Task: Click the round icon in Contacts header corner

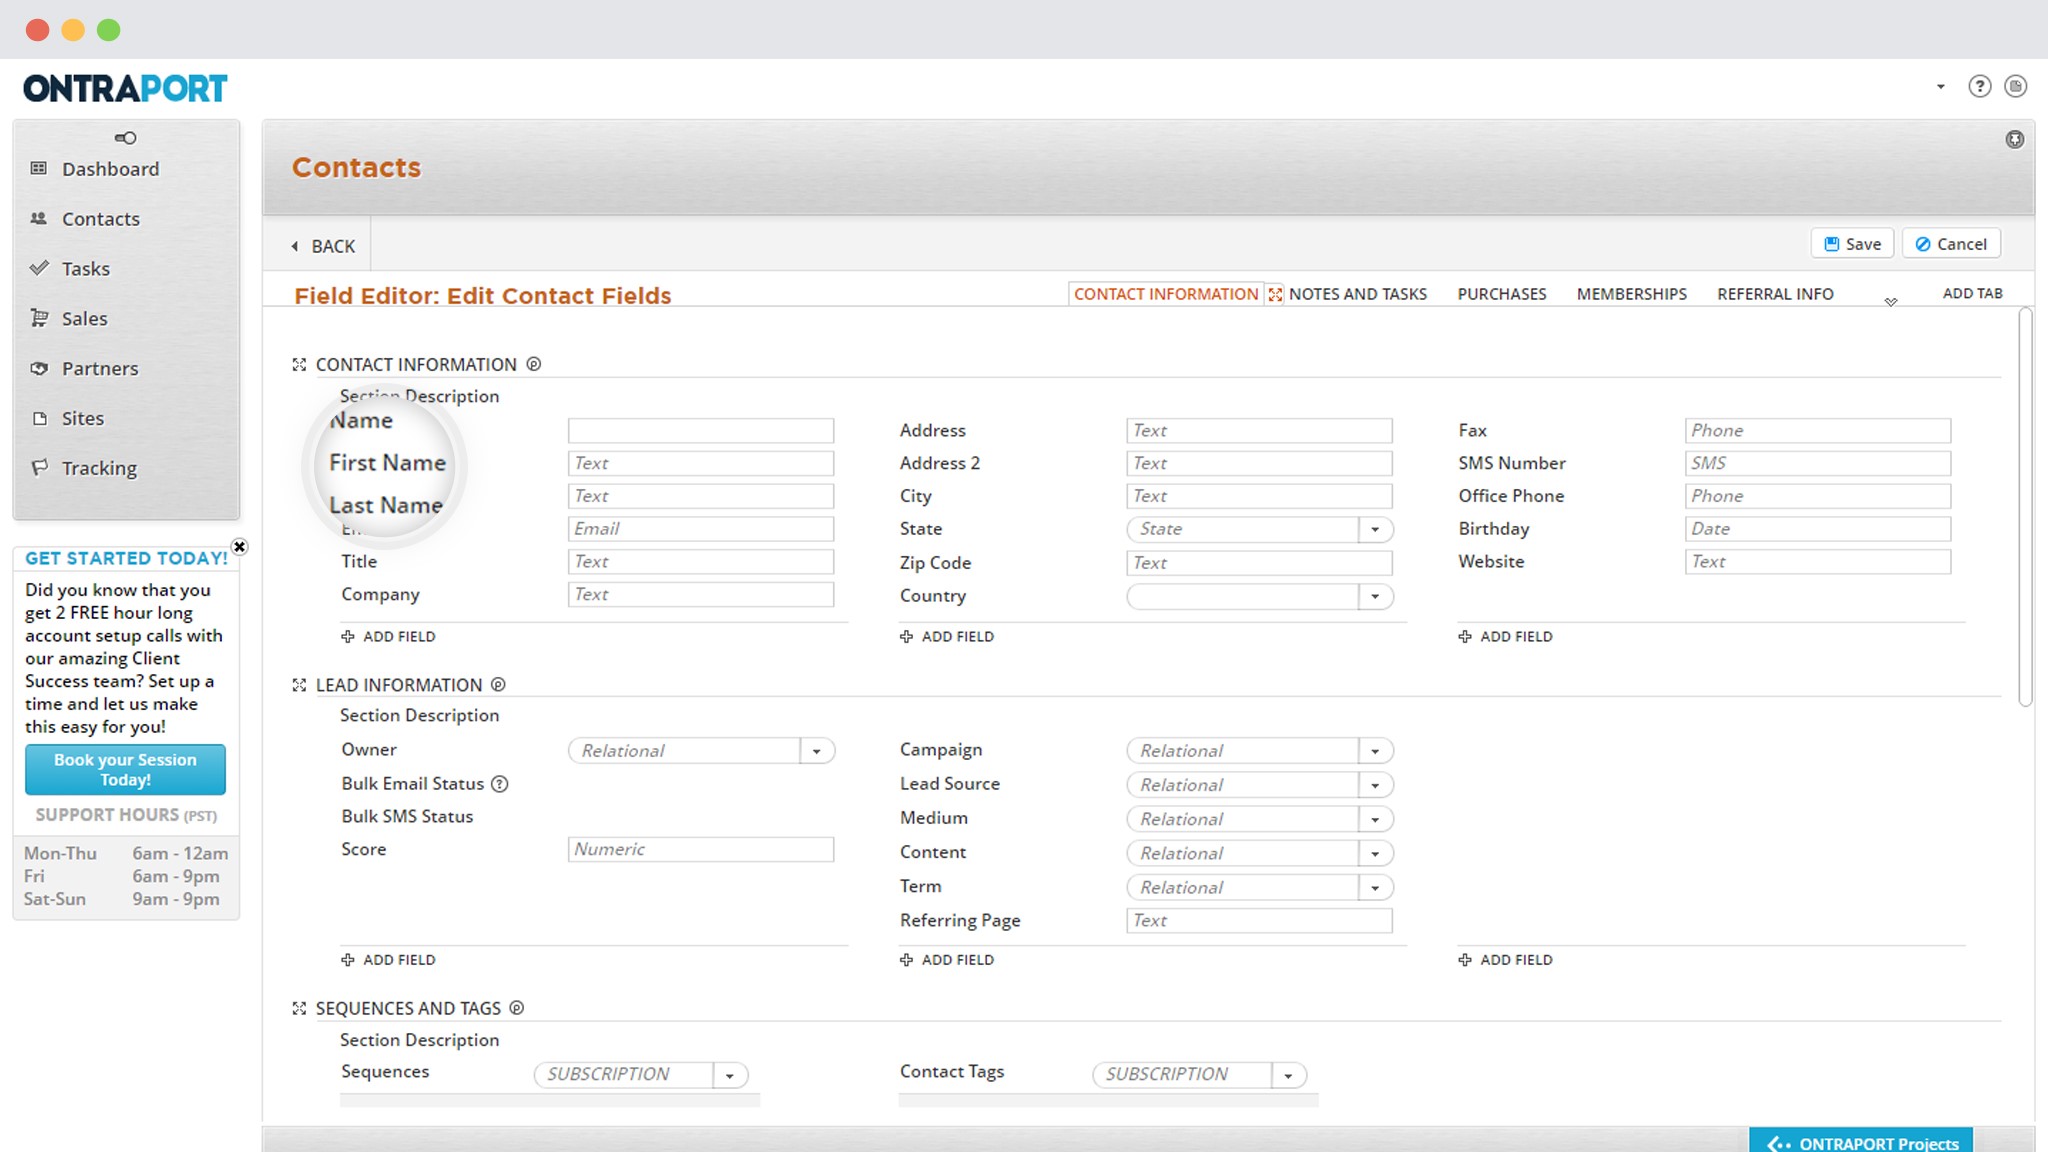Action: [2014, 140]
